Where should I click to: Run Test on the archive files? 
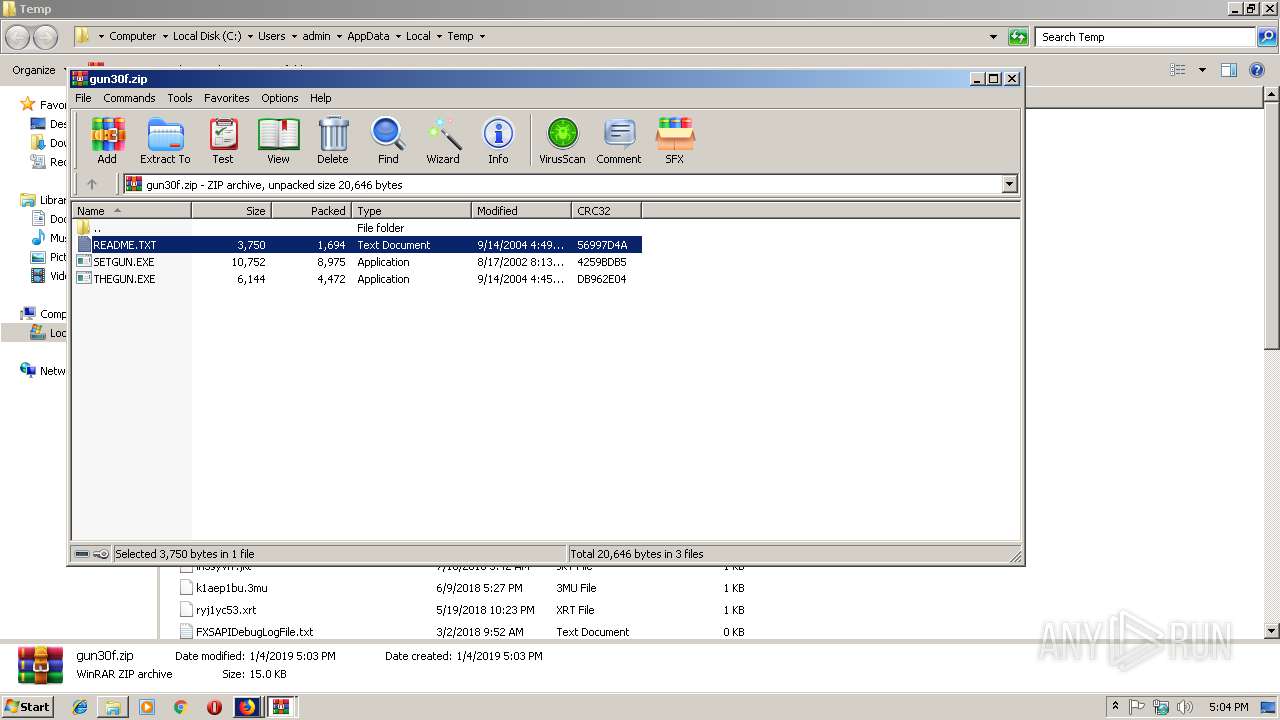[223, 140]
